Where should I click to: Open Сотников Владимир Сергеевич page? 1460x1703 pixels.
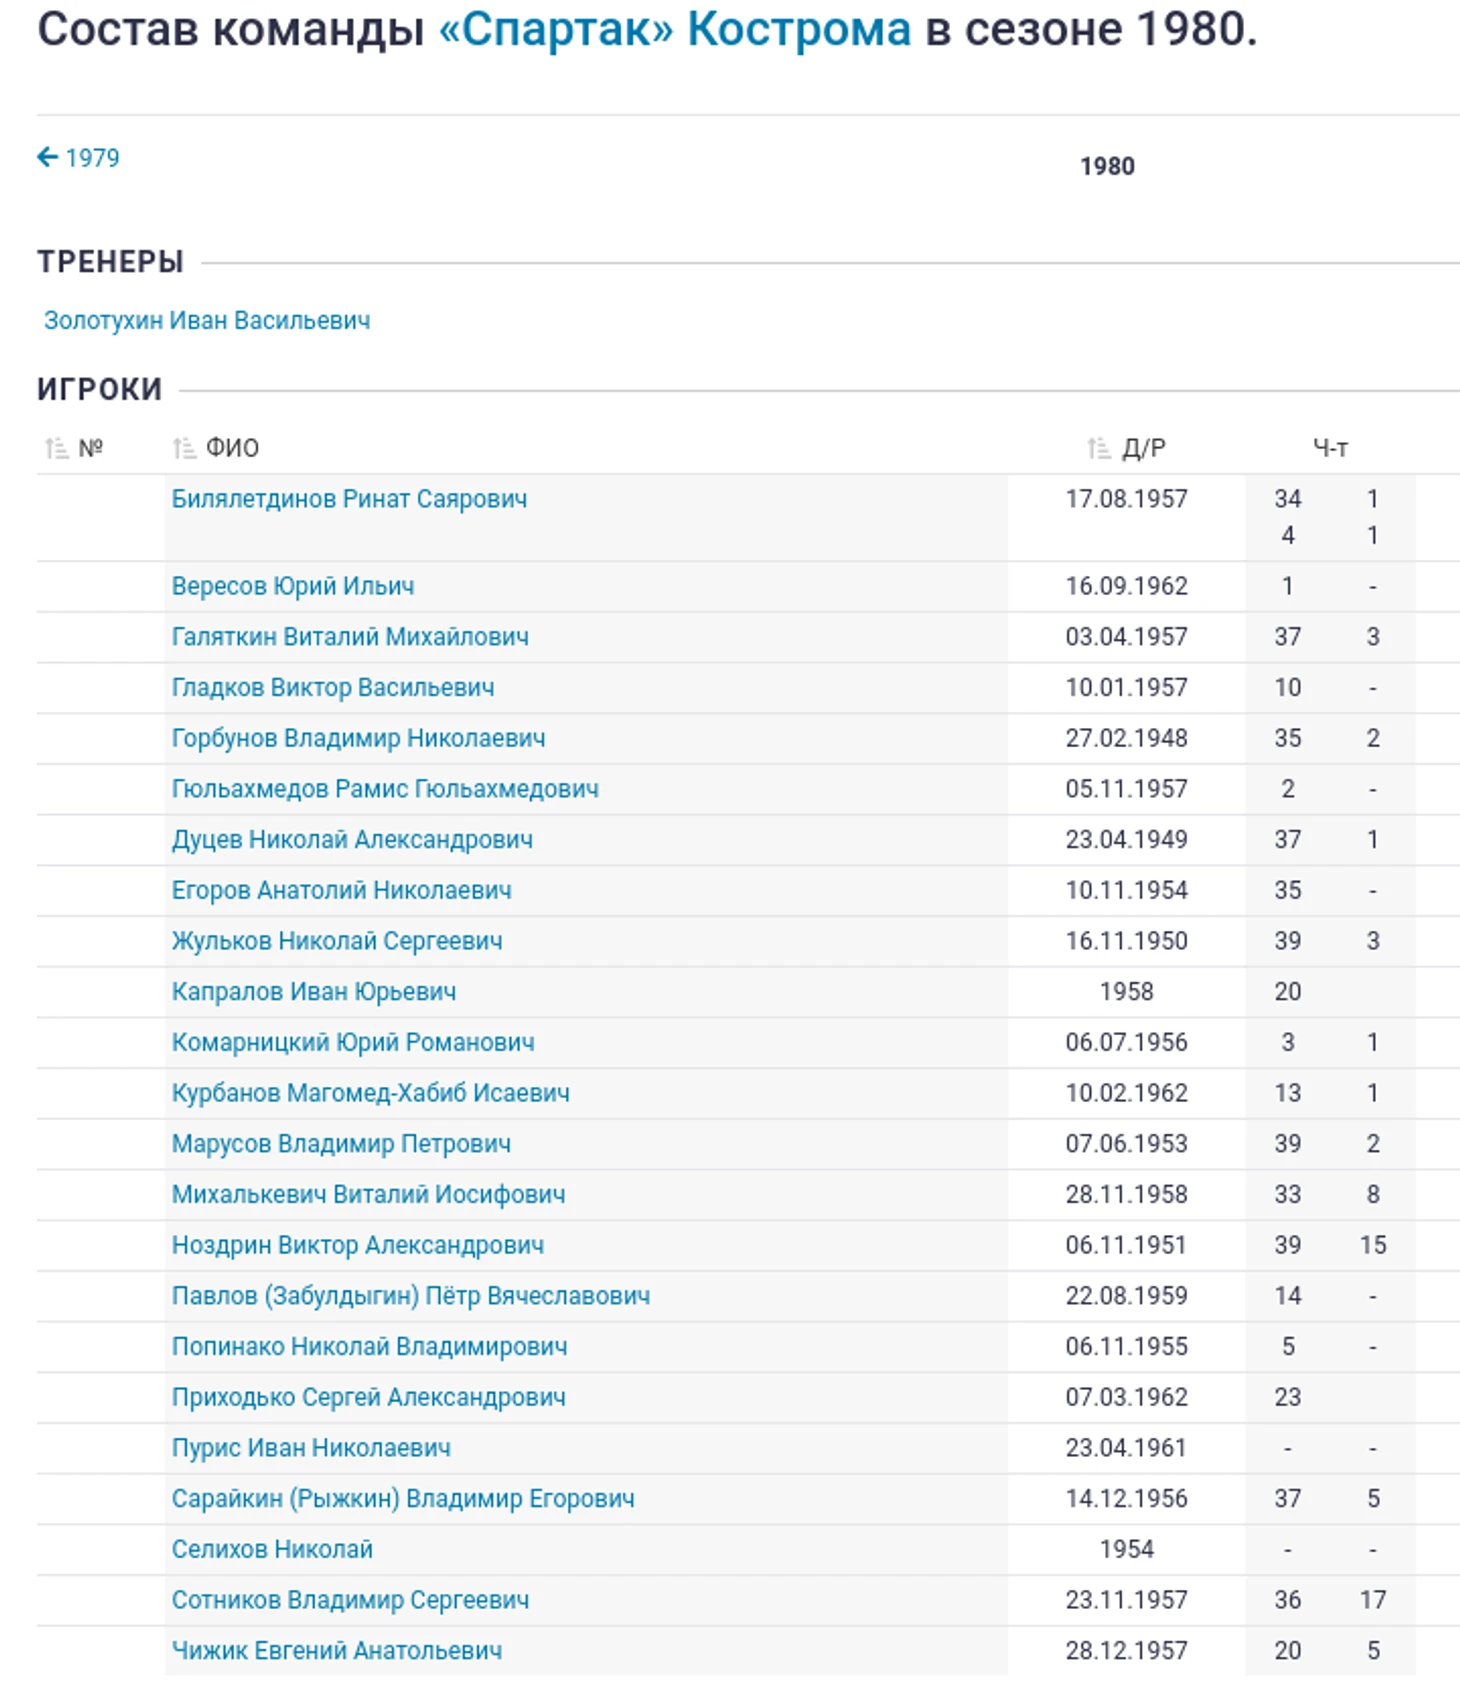tap(350, 1600)
